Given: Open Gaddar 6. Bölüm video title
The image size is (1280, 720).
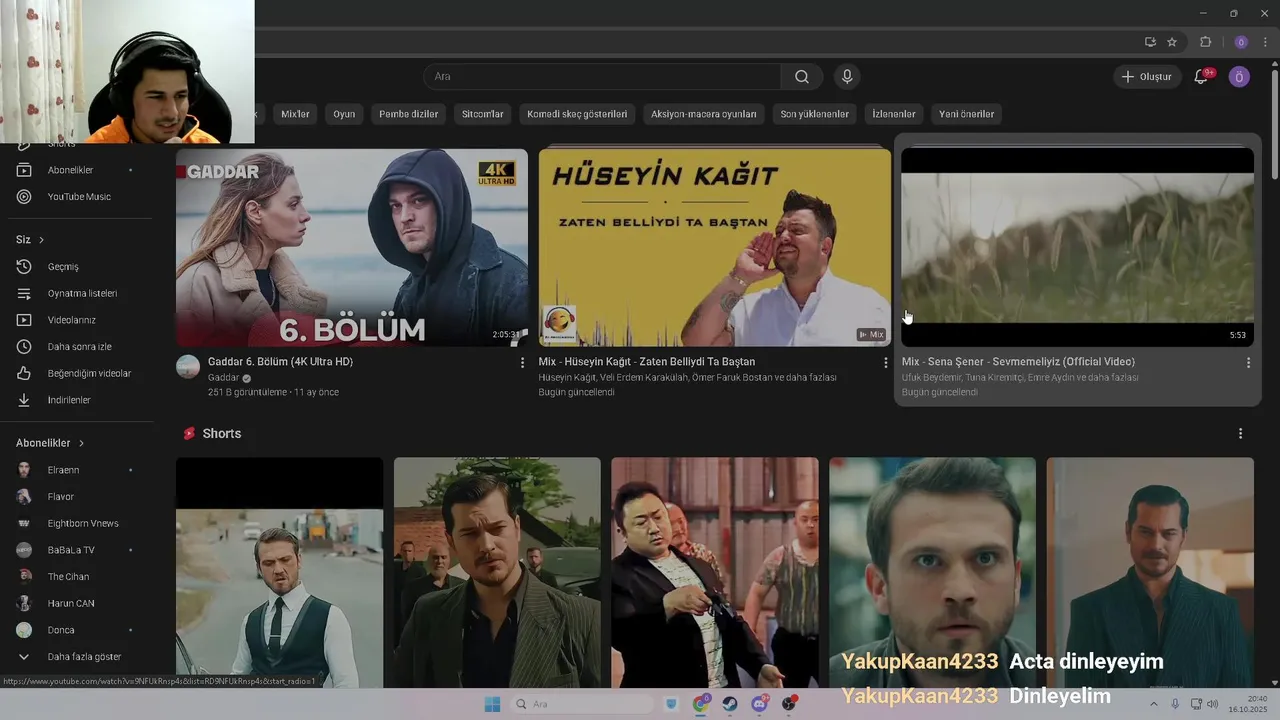Looking at the screenshot, I should coord(280,362).
